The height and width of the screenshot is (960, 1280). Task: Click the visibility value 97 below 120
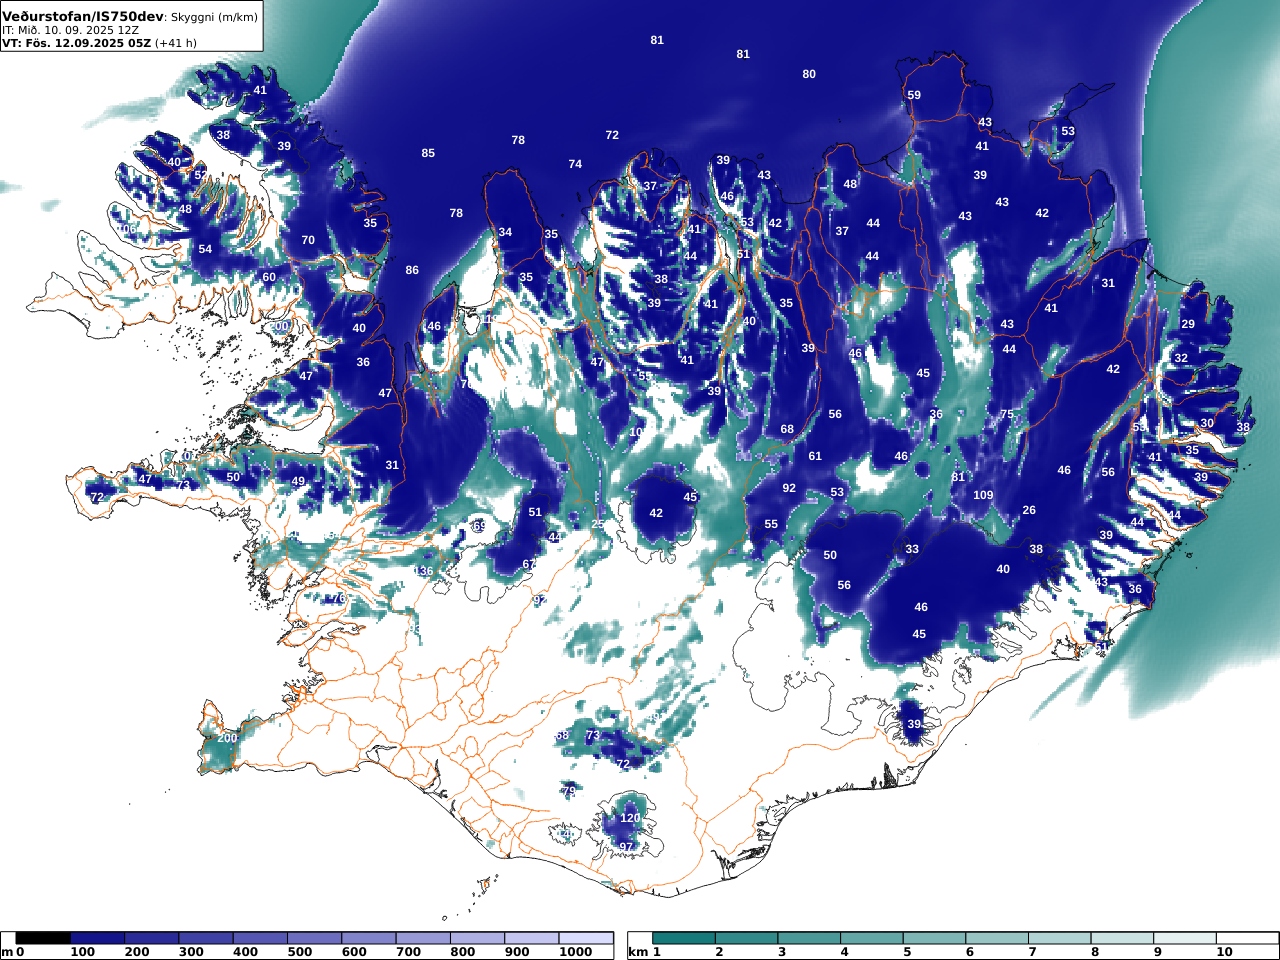click(626, 846)
